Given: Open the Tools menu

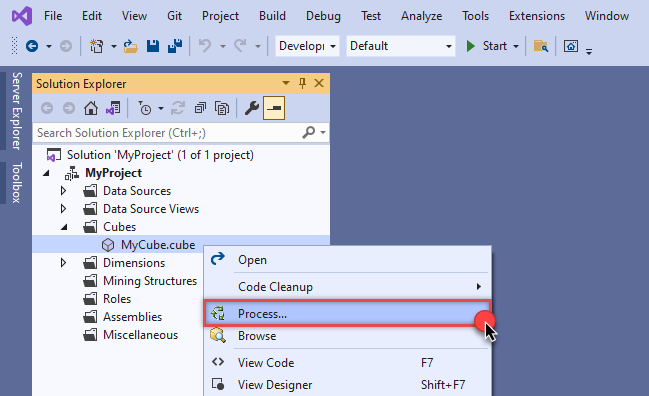Looking at the screenshot, I should tap(475, 16).
